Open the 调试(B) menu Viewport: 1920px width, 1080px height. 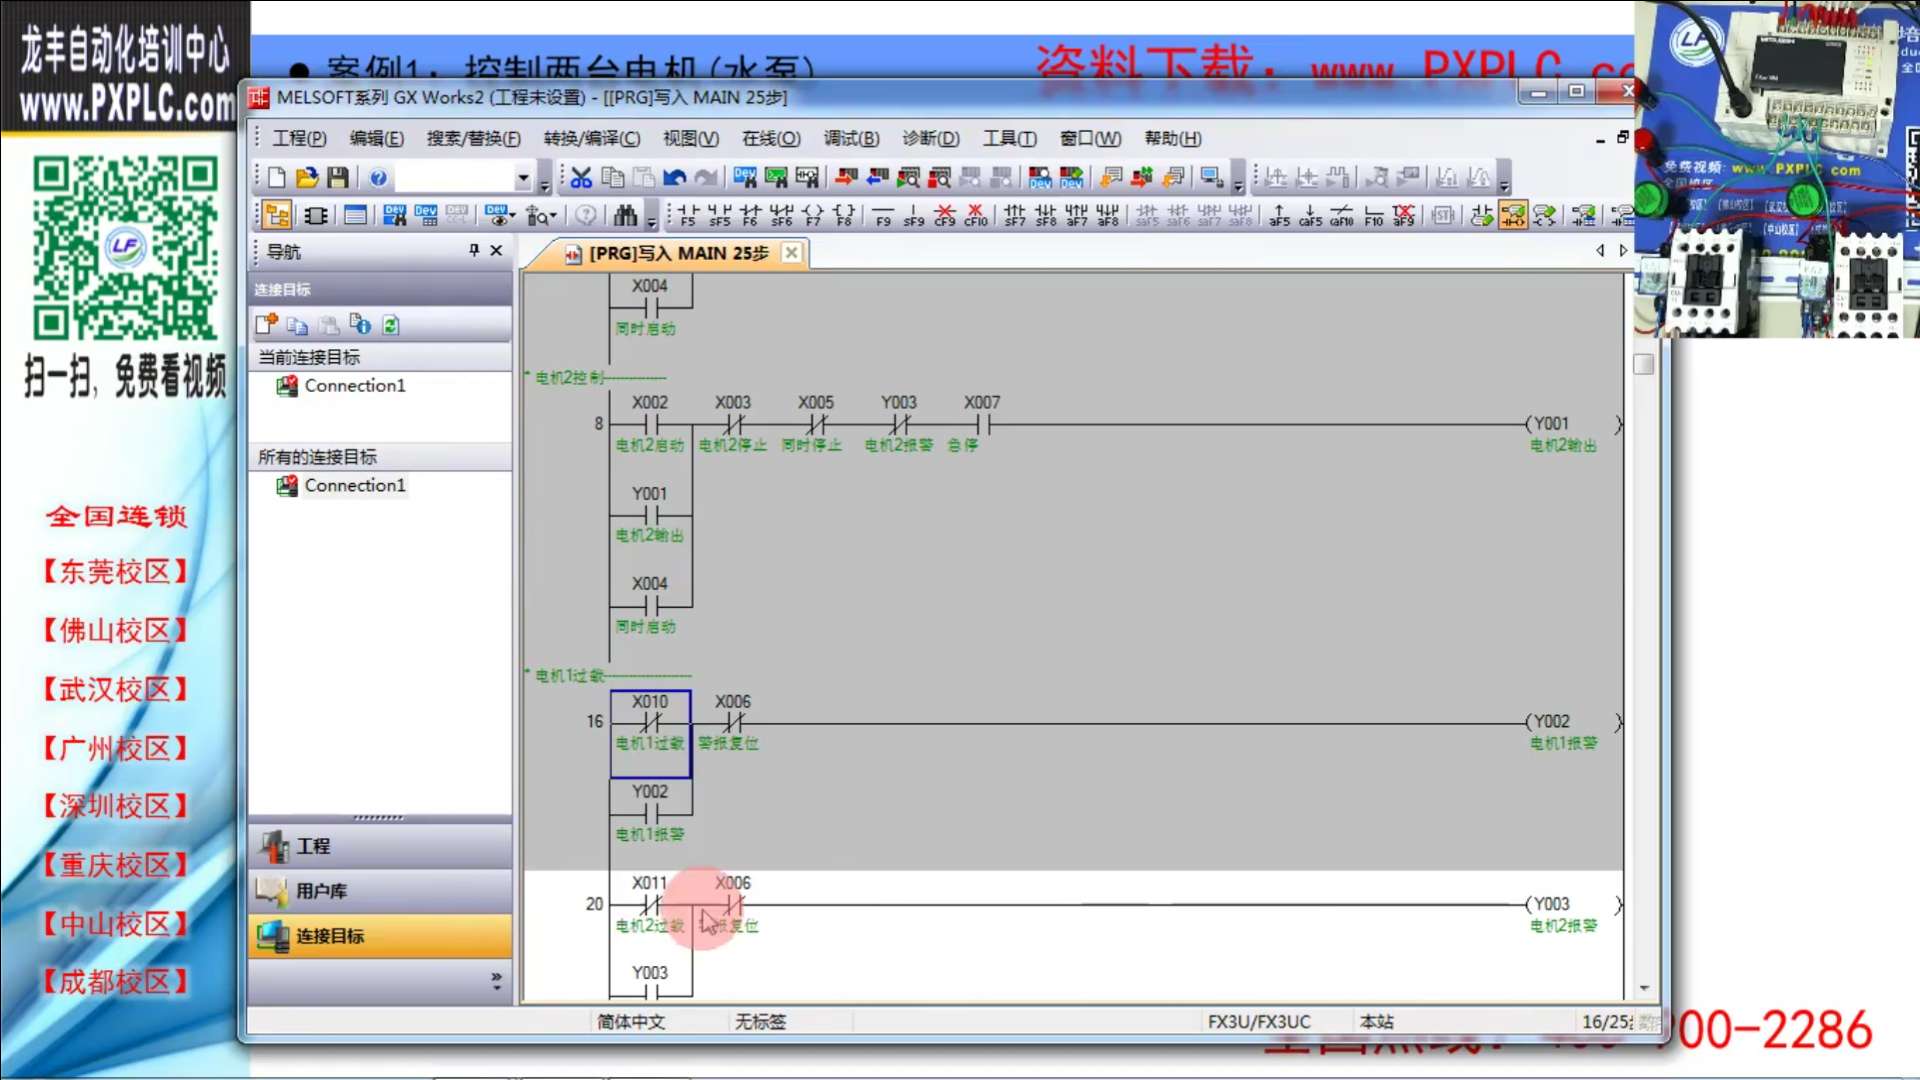click(851, 139)
